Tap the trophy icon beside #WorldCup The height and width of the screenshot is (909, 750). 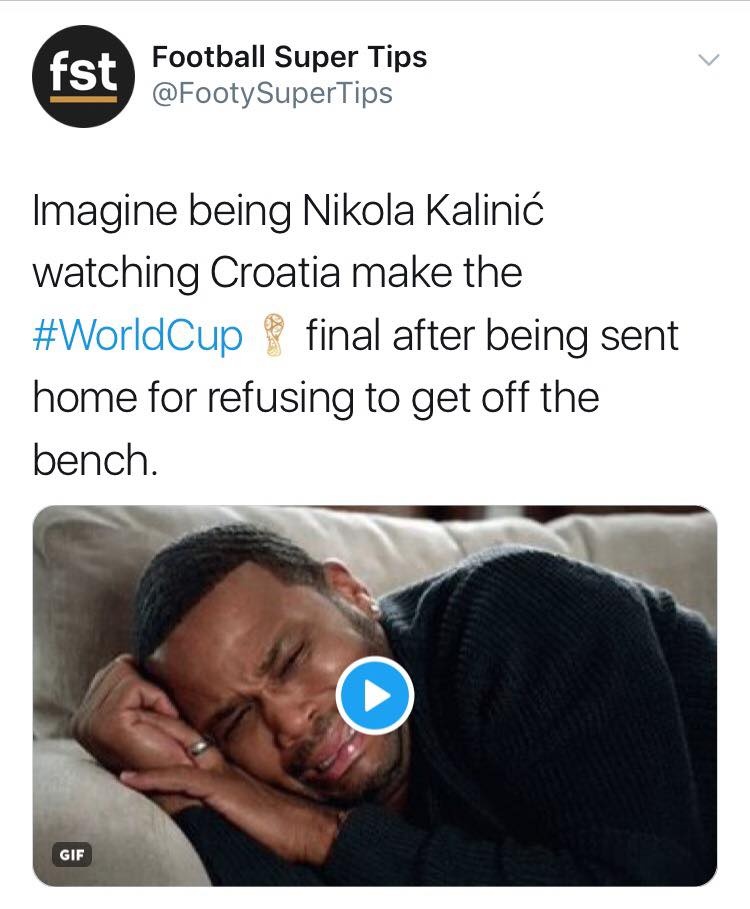[x=268, y=333]
